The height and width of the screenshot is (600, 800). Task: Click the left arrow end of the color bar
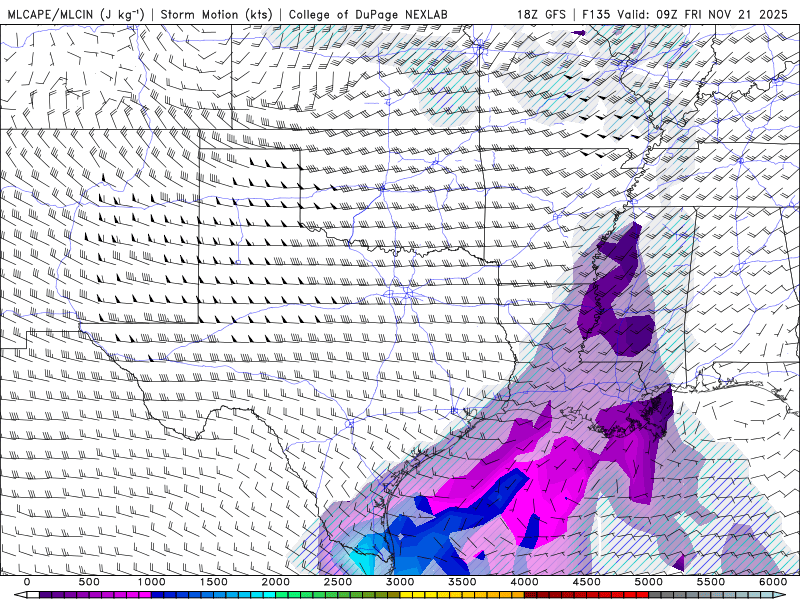click(x=20, y=595)
